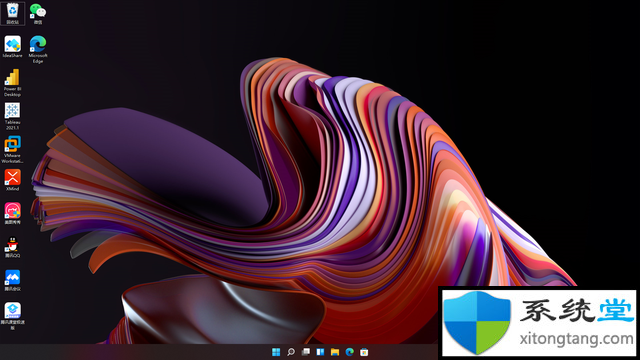Launch Edge from the taskbar
The height and width of the screenshot is (360, 640).
(x=349, y=352)
